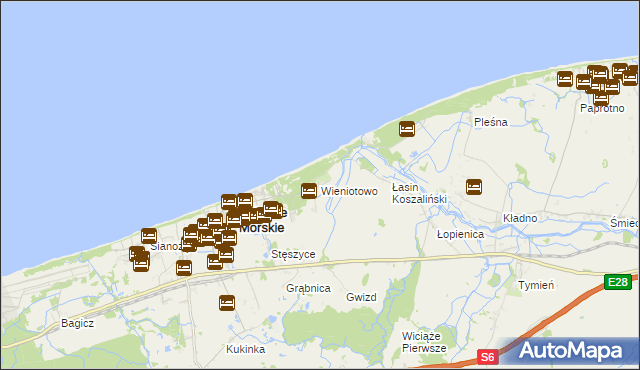This screenshot has width=640, height=370.
Task: Click the Kładno place label
Action: point(520,218)
